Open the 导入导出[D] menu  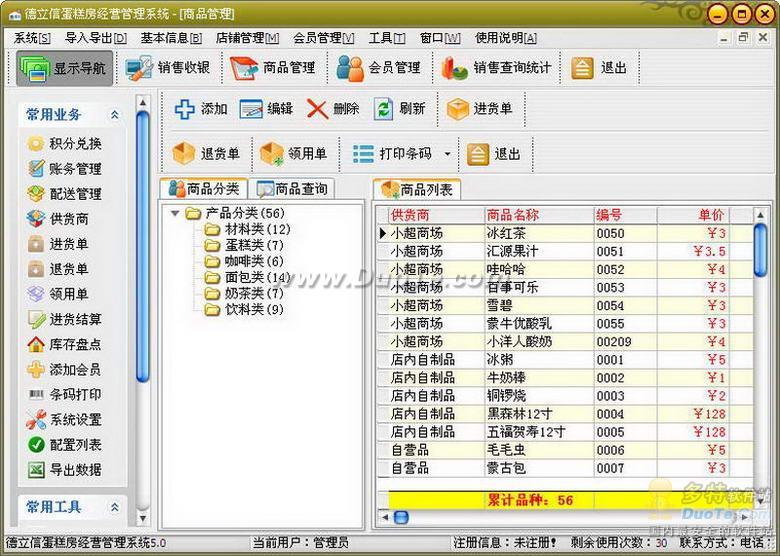point(96,38)
